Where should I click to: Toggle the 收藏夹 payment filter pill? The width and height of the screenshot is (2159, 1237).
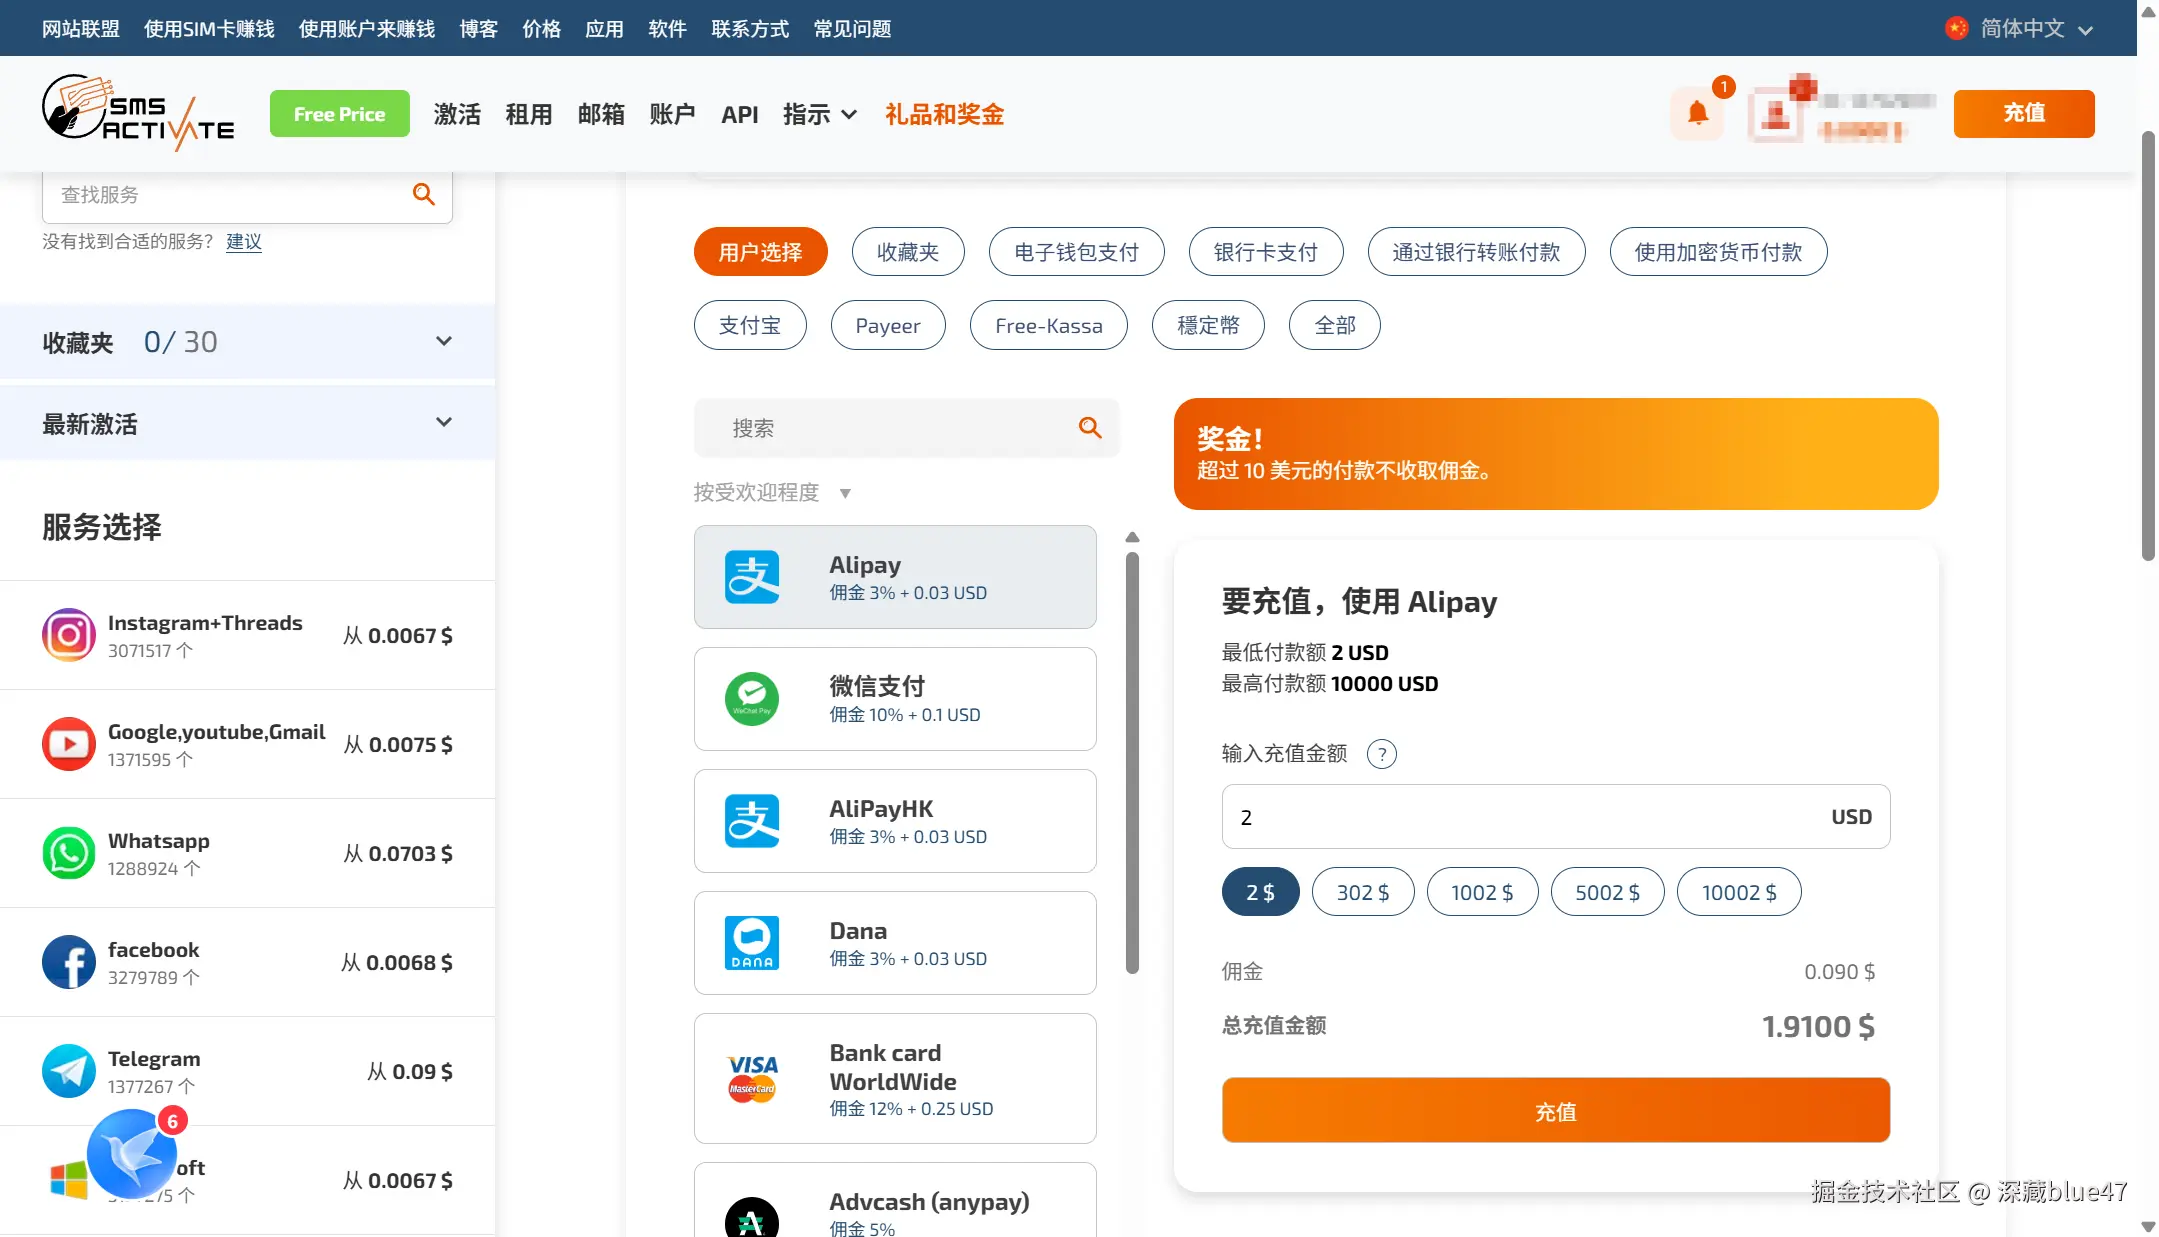pos(907,251)
